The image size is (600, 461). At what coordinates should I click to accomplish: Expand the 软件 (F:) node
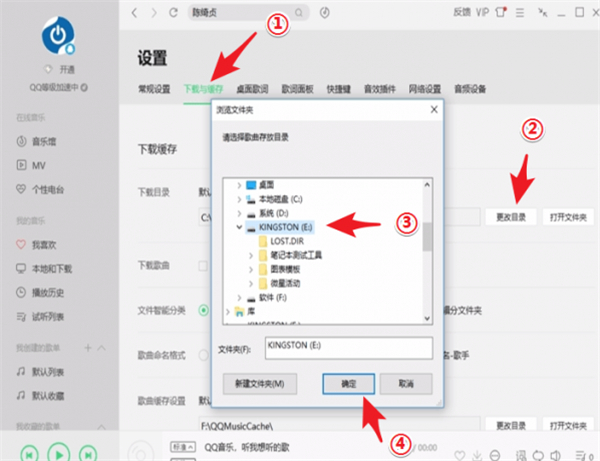tap(239, 298)
